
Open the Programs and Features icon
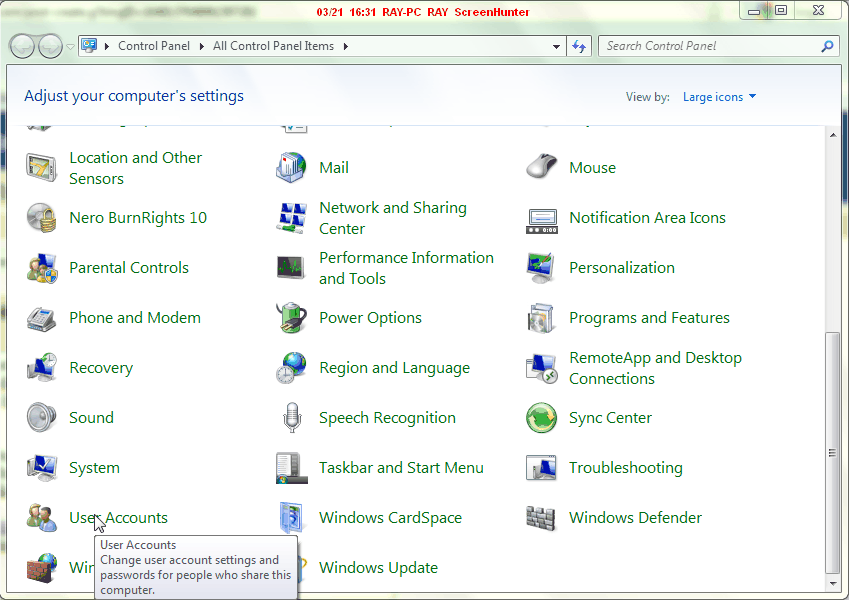click(541, 318)
